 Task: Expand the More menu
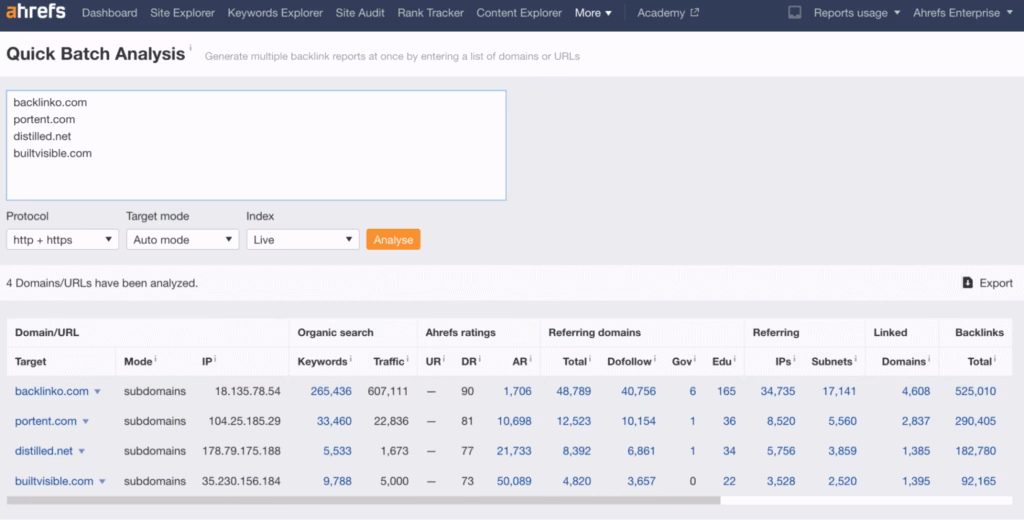point(593,13)
